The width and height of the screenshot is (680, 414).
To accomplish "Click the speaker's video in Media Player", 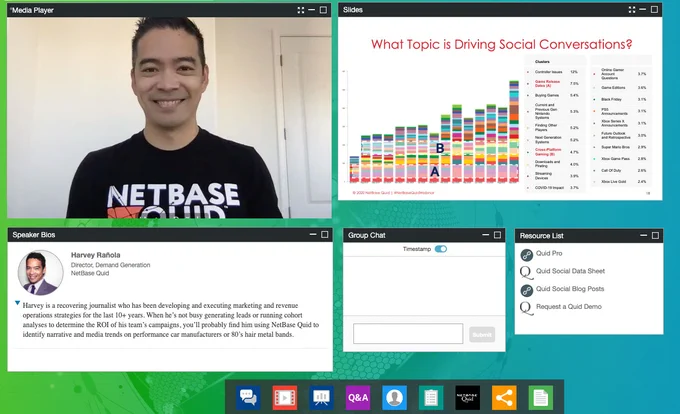I will (x=170, y=117).
